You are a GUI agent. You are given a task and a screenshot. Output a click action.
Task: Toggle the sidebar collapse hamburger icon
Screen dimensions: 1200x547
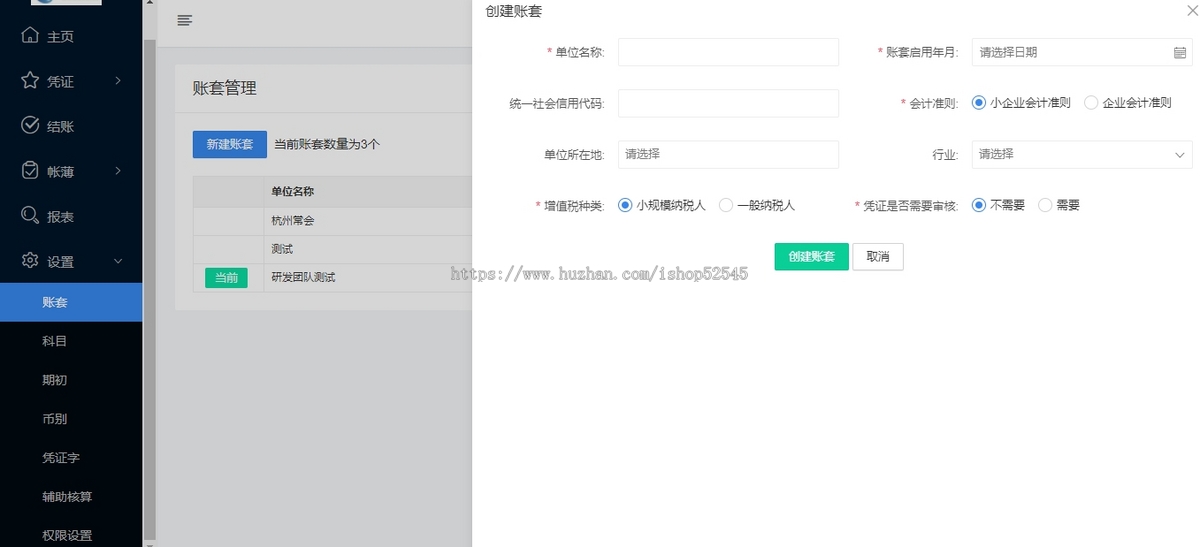(184, 20)
